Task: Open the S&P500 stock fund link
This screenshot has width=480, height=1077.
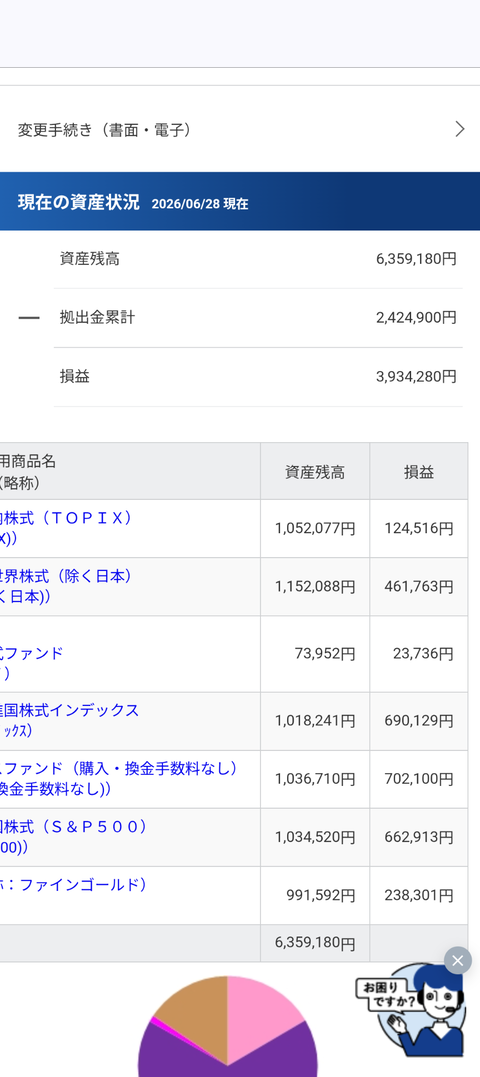Action: point(73,837)
